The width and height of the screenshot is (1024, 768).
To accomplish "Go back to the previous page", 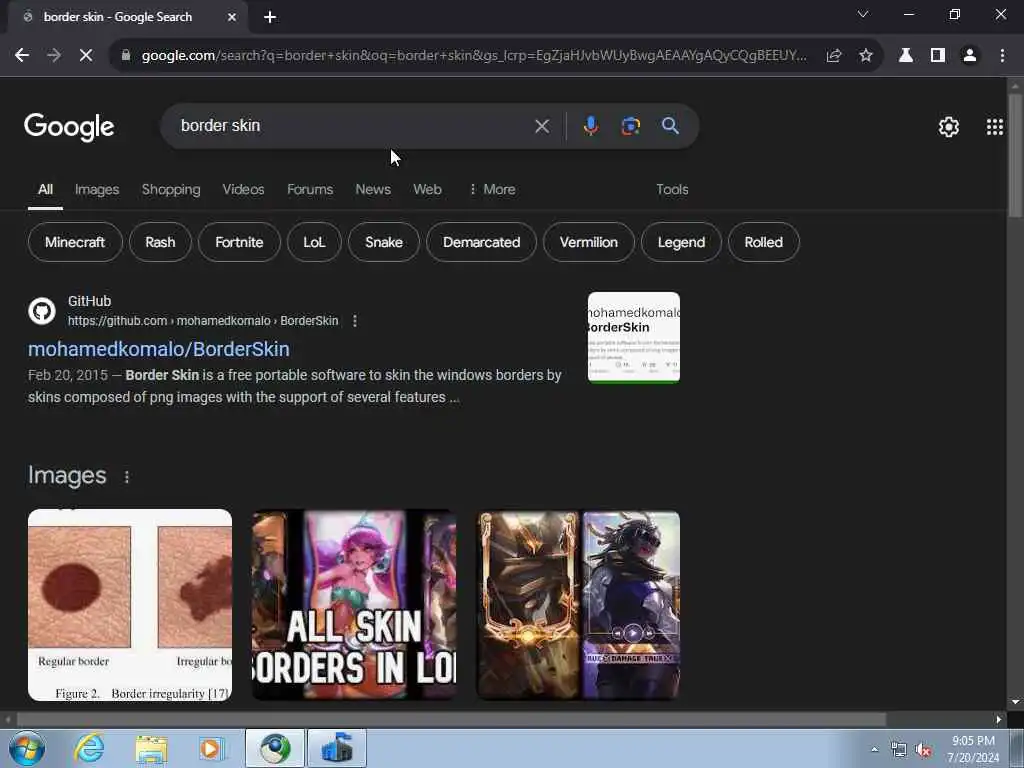I will (x=22, y=56).
